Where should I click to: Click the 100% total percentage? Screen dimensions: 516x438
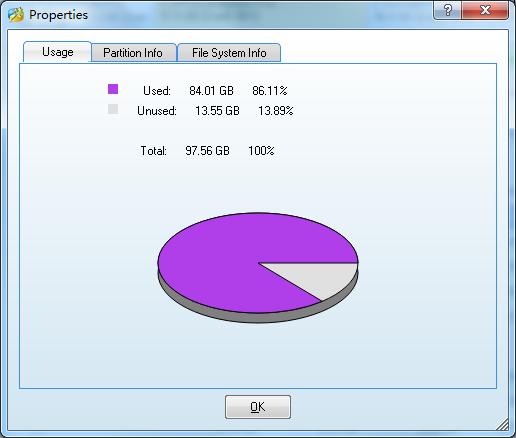261,151
